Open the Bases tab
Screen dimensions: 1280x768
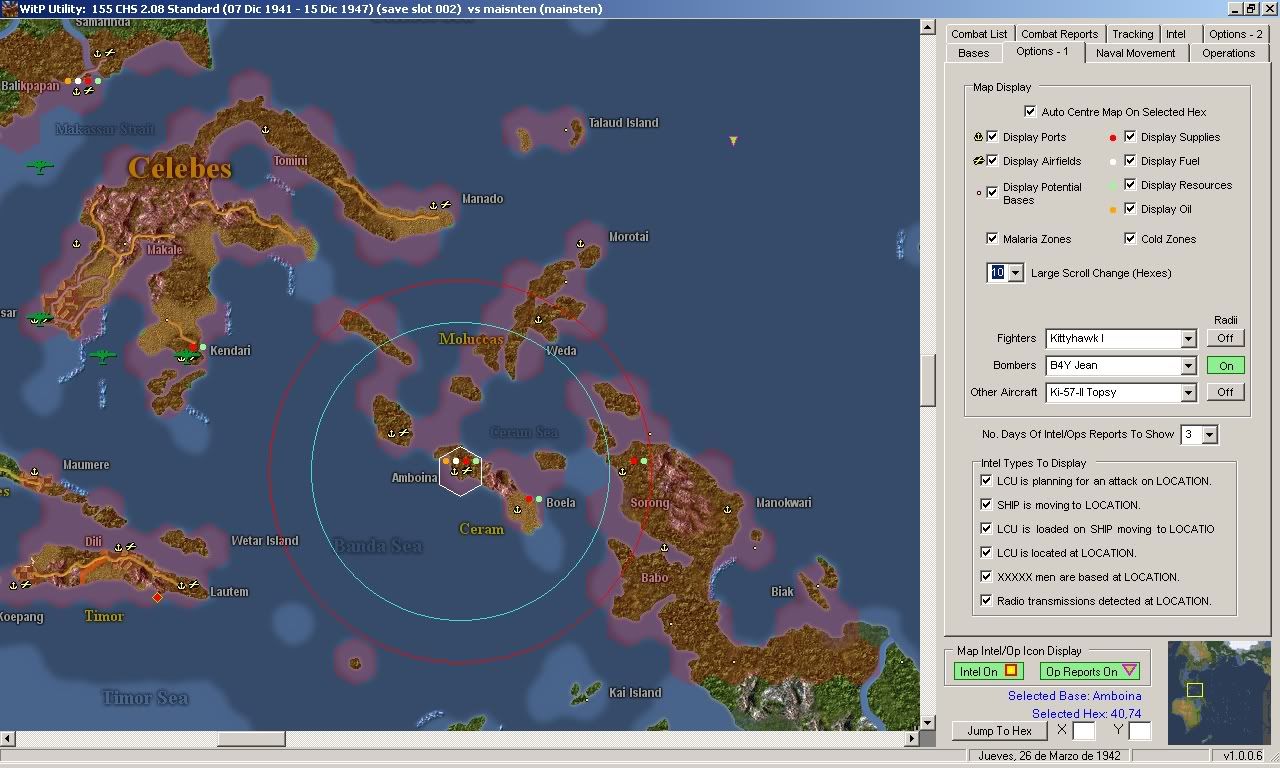click(973, 53)
